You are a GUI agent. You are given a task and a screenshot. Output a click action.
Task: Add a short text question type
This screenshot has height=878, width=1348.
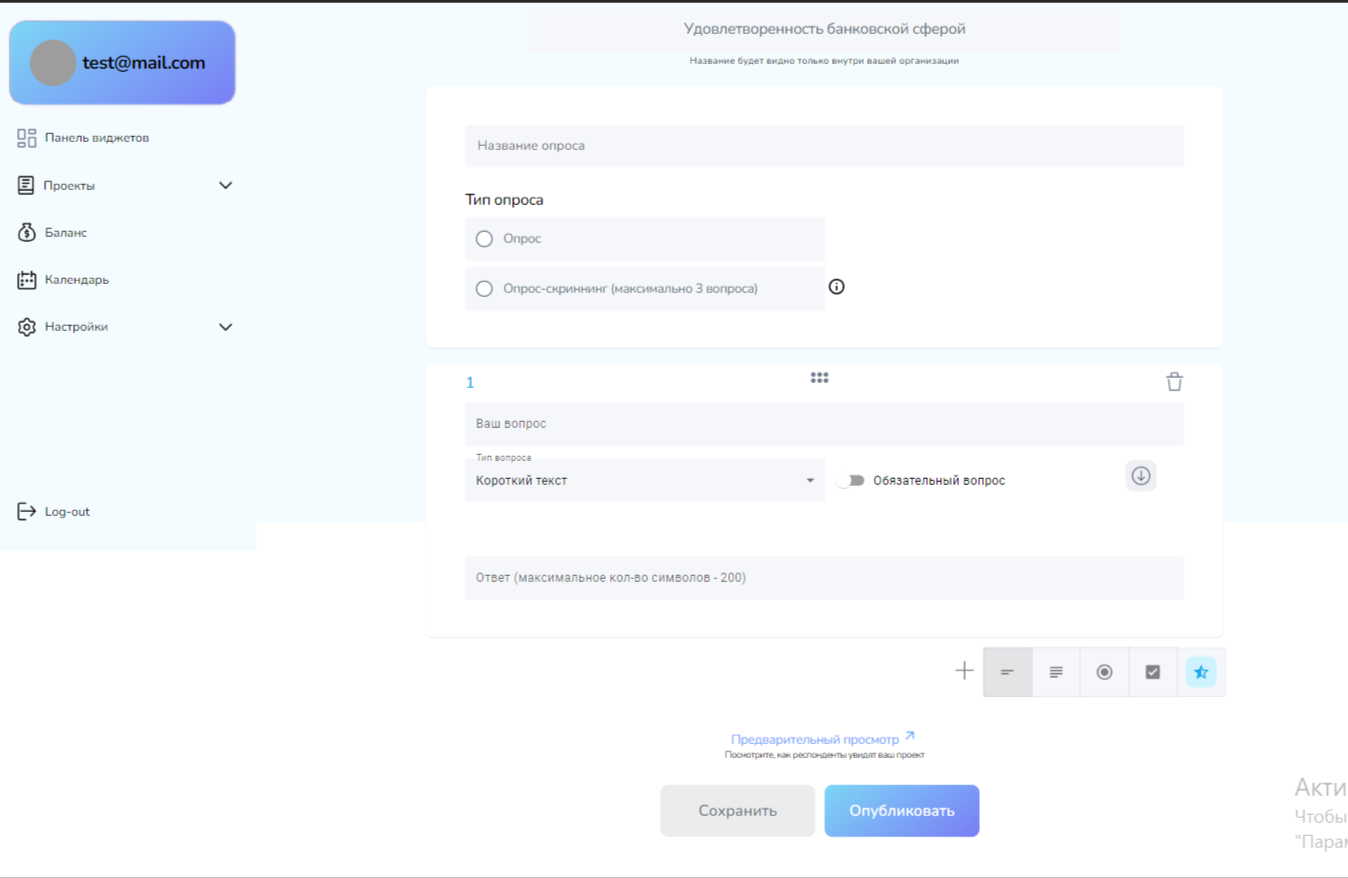point(1007,672)
